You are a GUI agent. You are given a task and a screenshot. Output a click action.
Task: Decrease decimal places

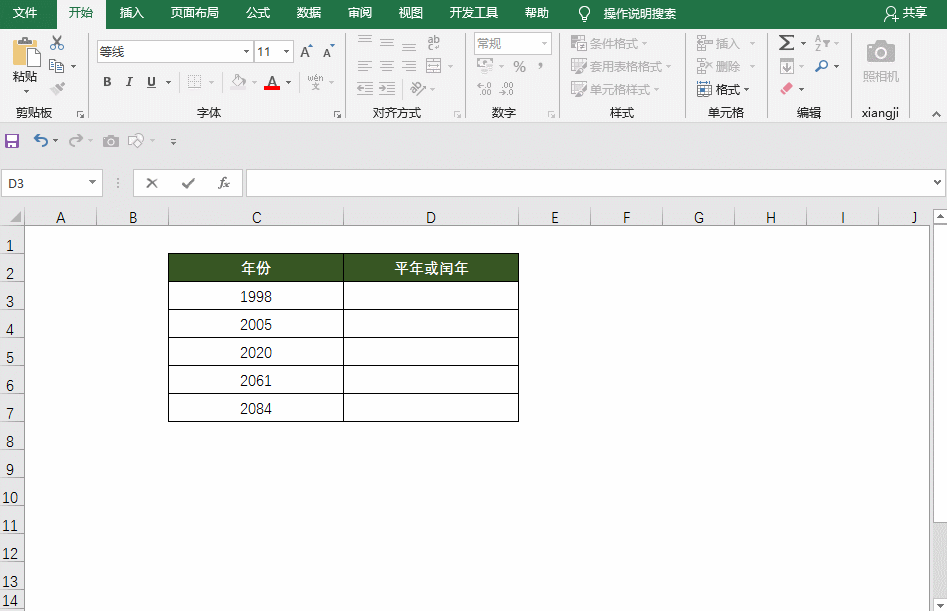coord(507,89)
